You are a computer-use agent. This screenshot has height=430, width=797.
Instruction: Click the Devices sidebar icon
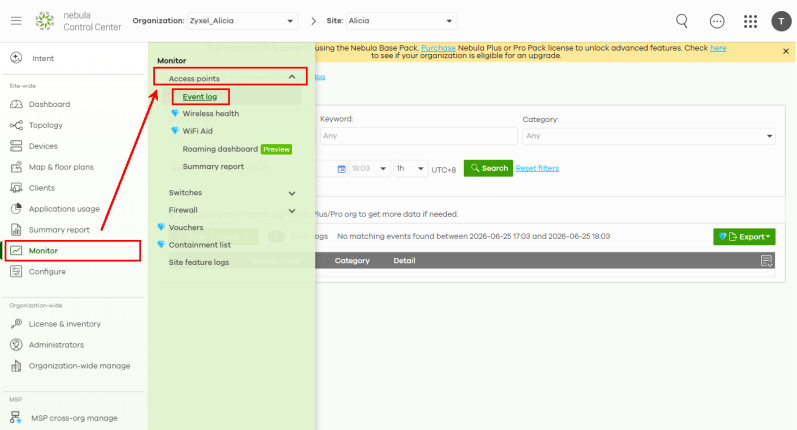tap(16, 146)
